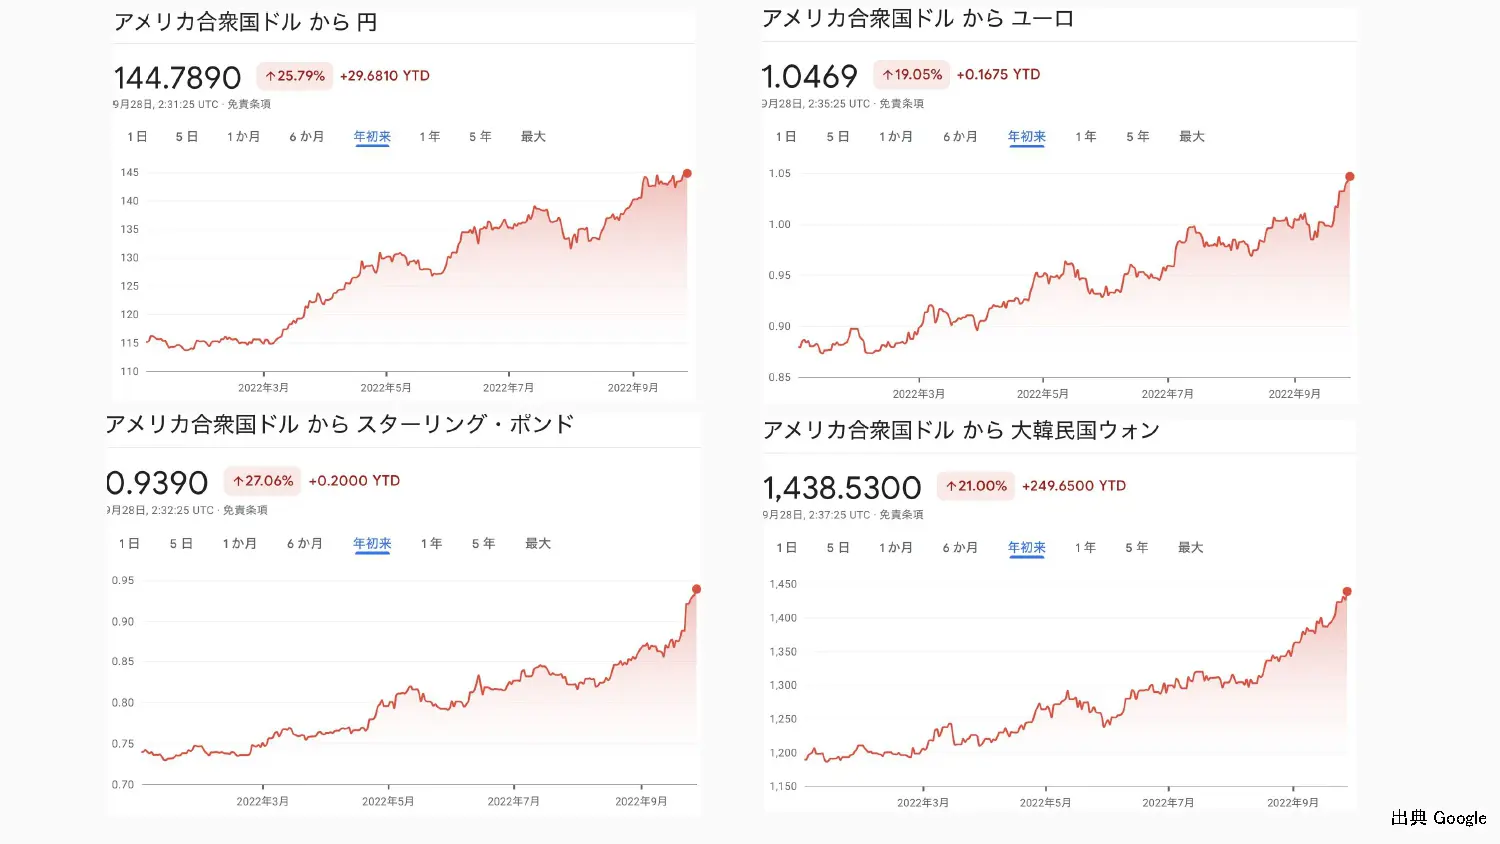
Task: Select the 6か月 range on the USD-KRW chart
Action: [960, 547]
